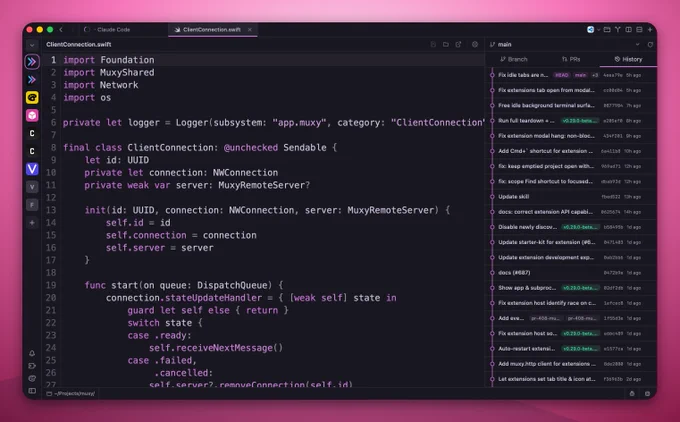Click the +3 refs badge on the top commit
This screenshot has width=680, height=422.
pyautogui.click(x=595, y=75)
